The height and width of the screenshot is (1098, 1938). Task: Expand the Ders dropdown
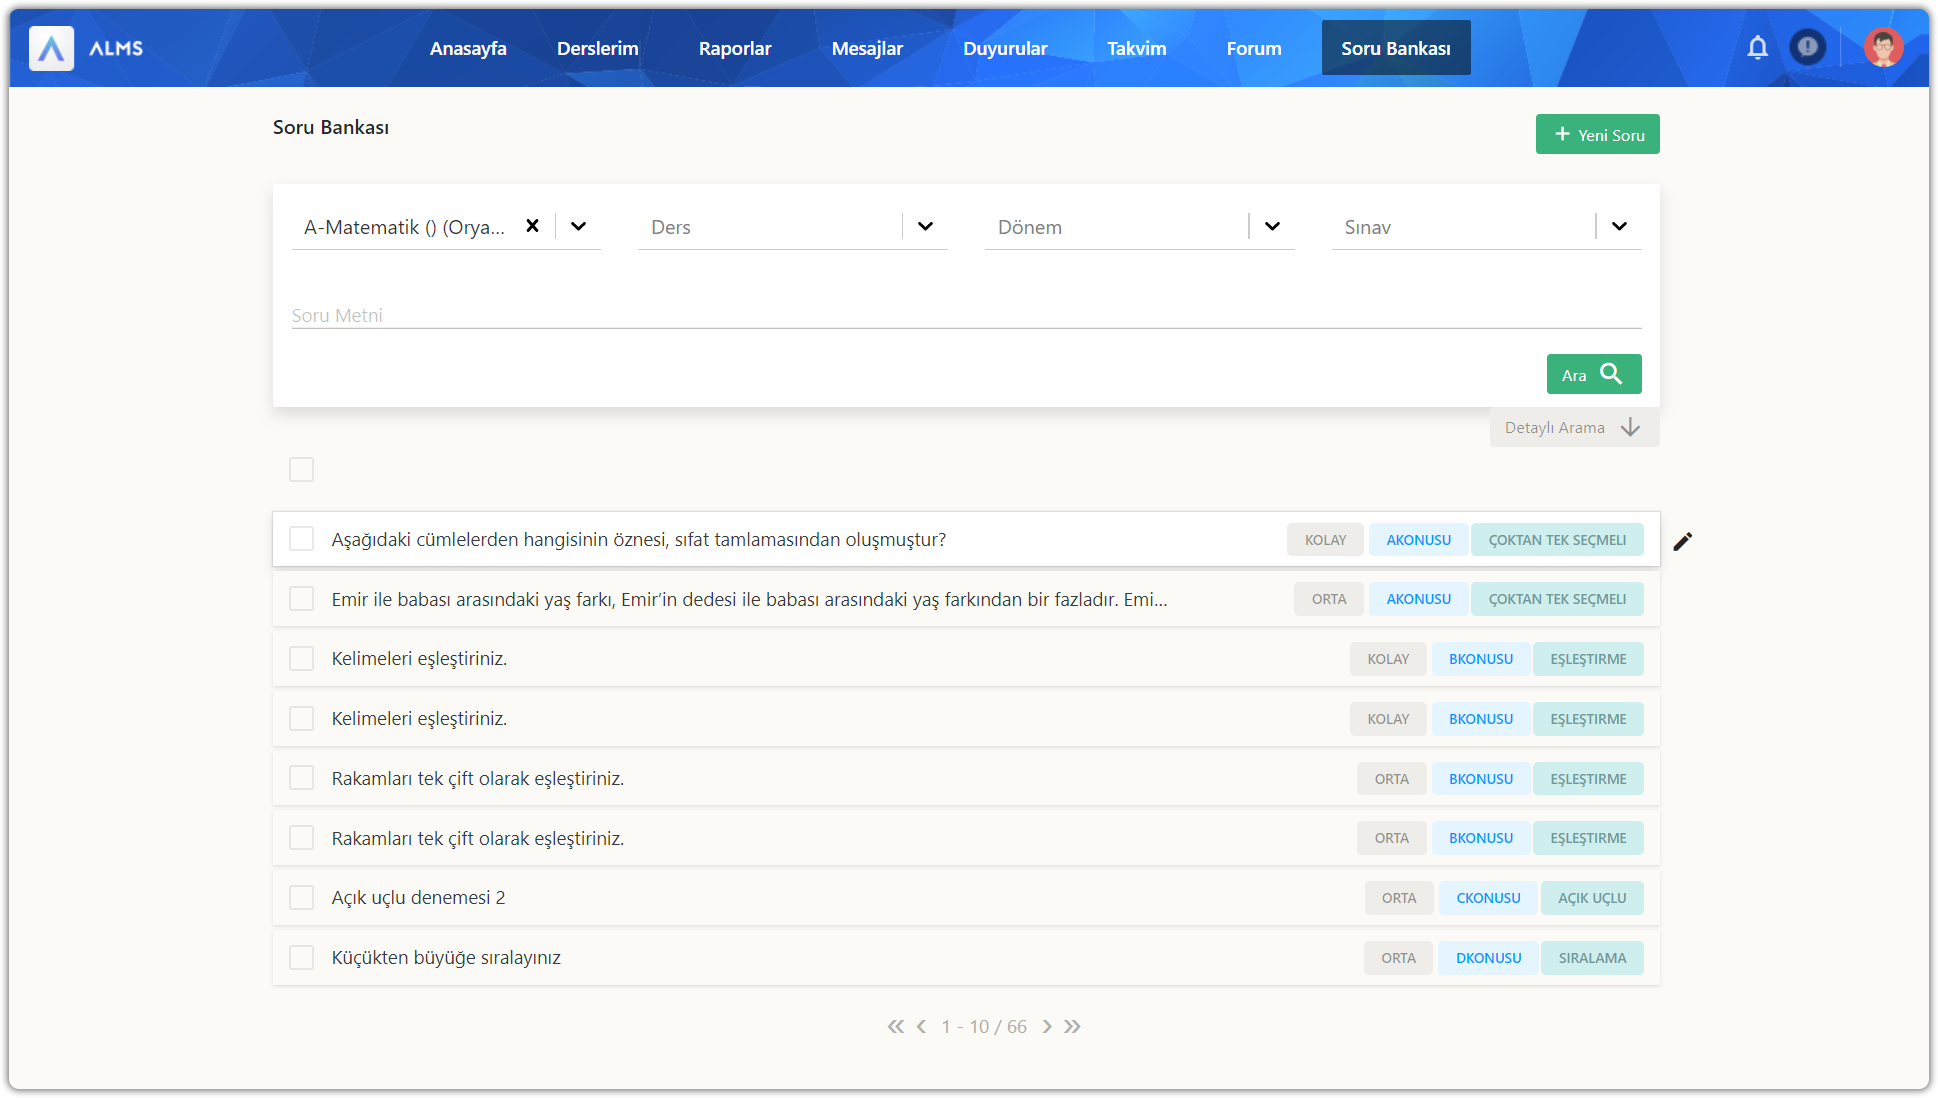925,227
